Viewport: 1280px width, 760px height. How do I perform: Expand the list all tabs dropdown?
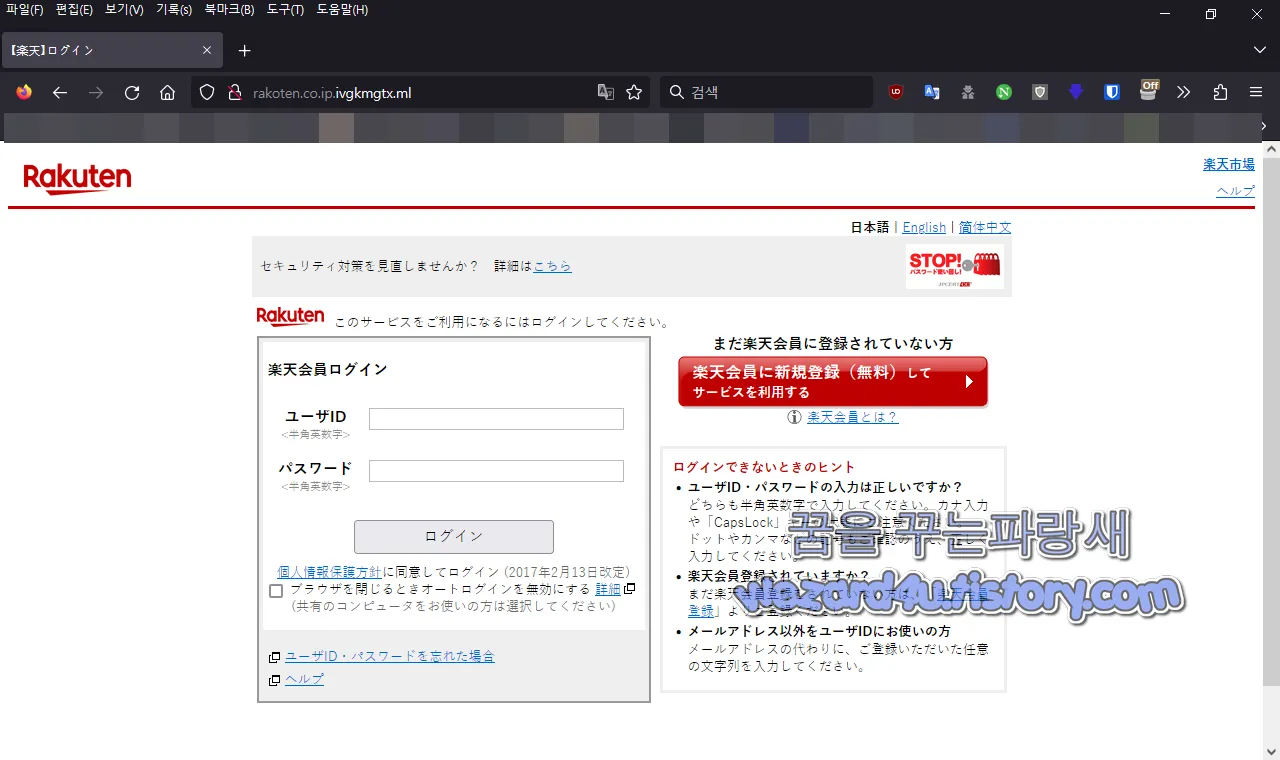[1260, 50]
